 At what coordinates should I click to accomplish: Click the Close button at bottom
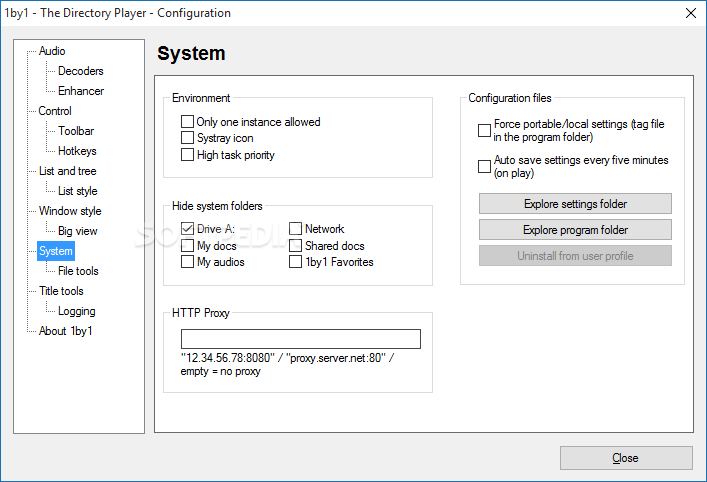pyautogui.click(x=626, y=458)
